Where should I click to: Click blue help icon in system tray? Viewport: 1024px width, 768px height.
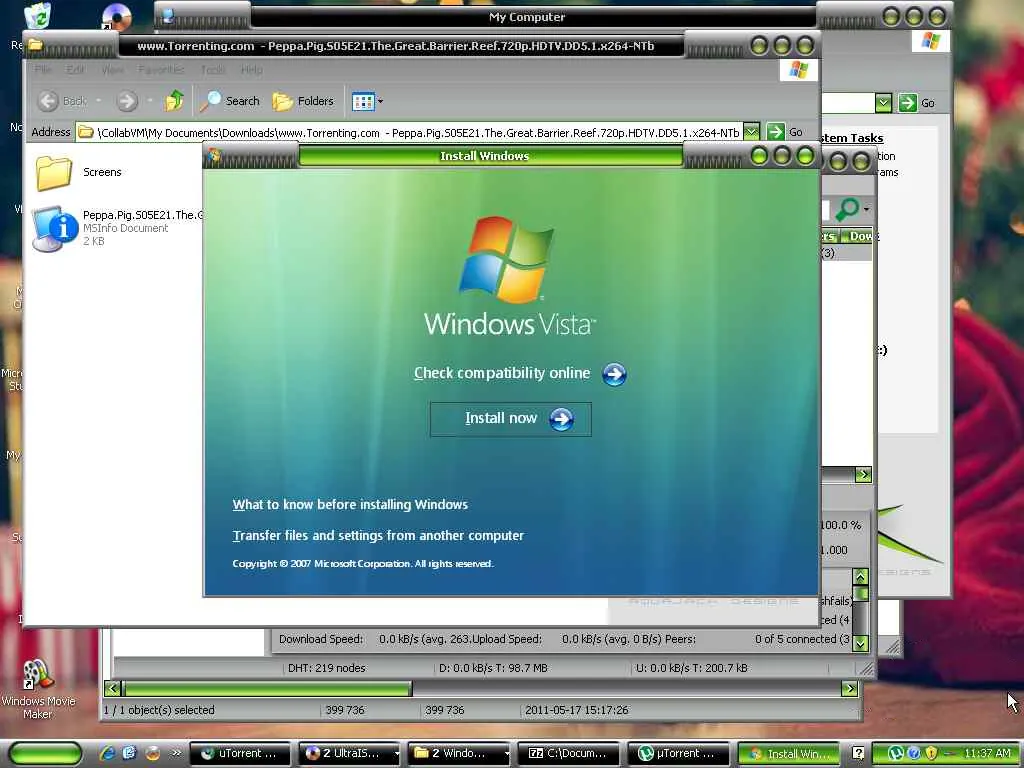(x=914, y=754)
